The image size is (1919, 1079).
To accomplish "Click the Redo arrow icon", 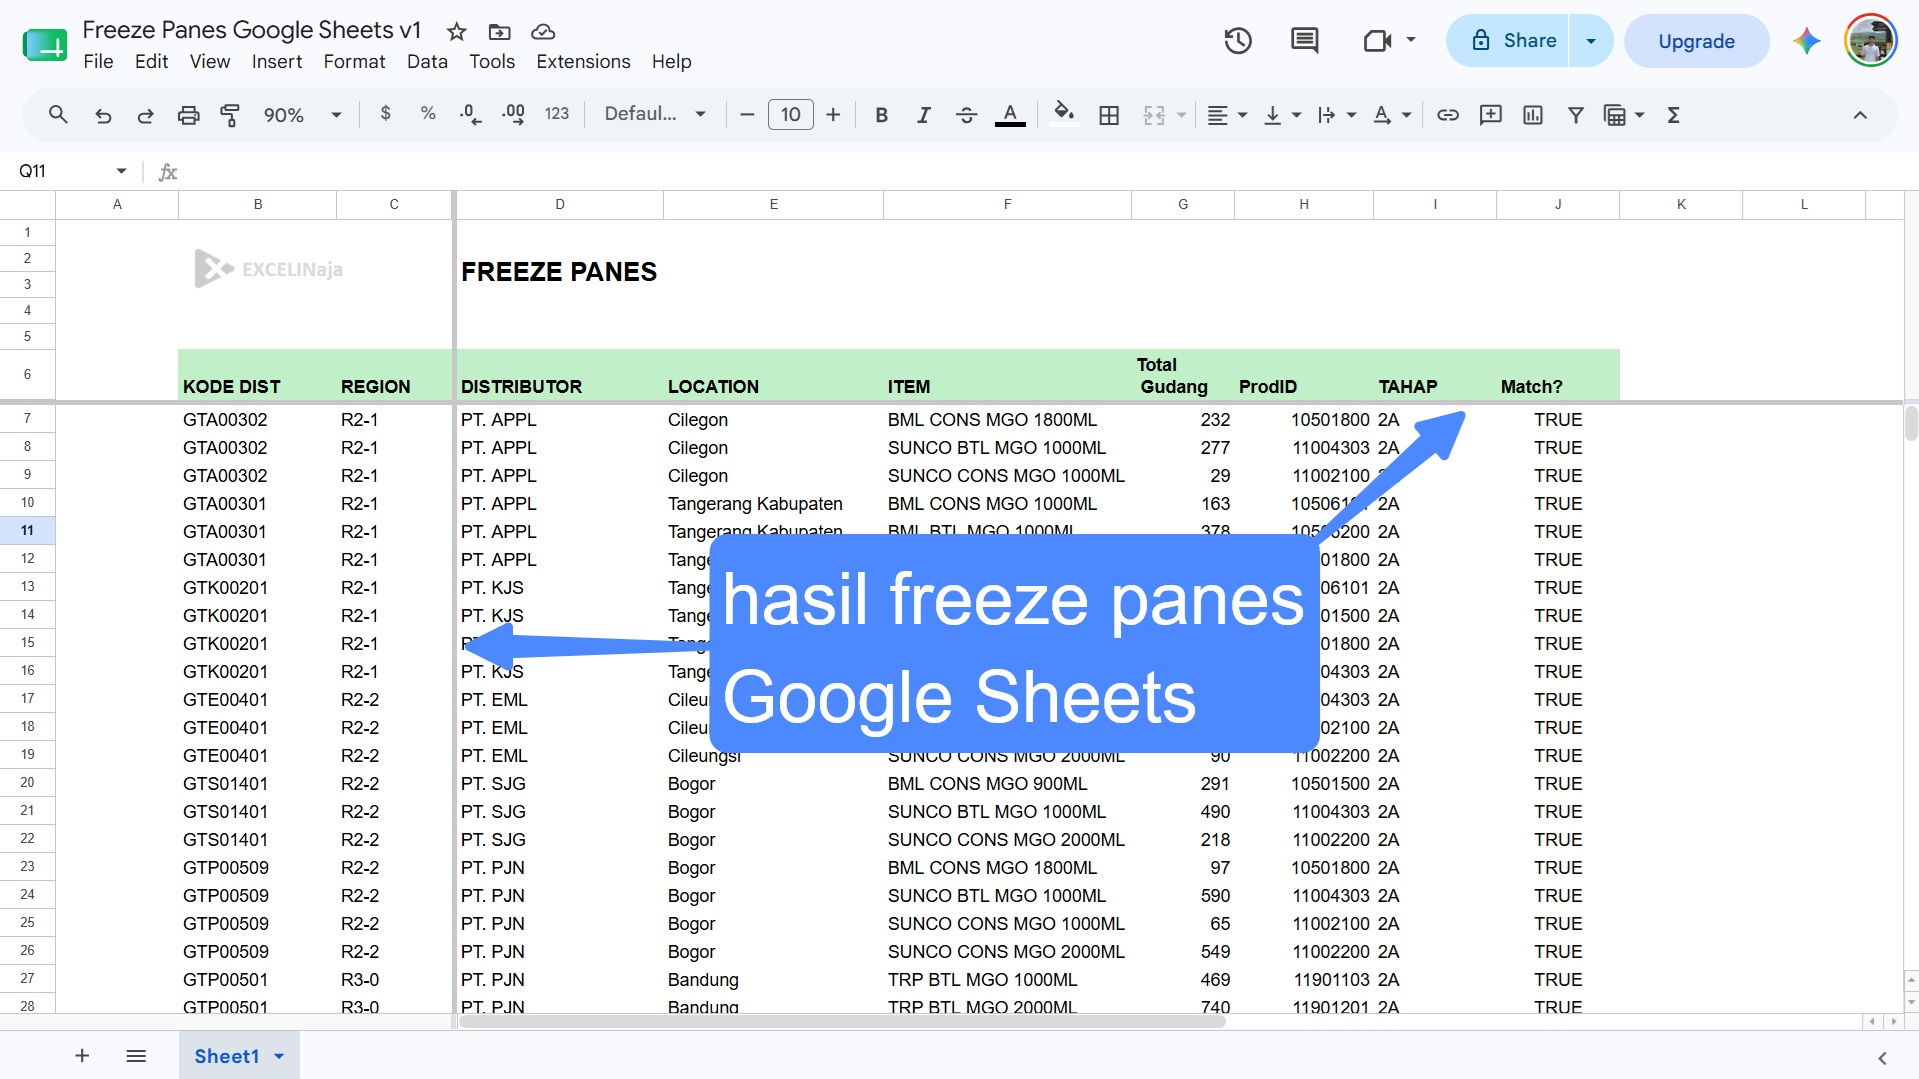I will click(x=145, y=115).
